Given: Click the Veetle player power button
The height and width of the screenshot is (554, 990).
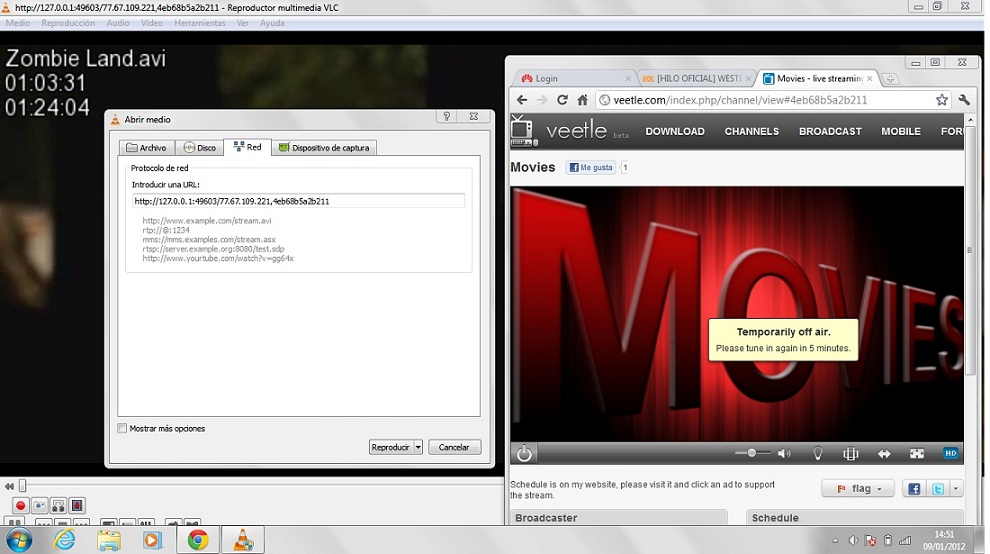Looking at the screenshot, I should tap(524, 454).
